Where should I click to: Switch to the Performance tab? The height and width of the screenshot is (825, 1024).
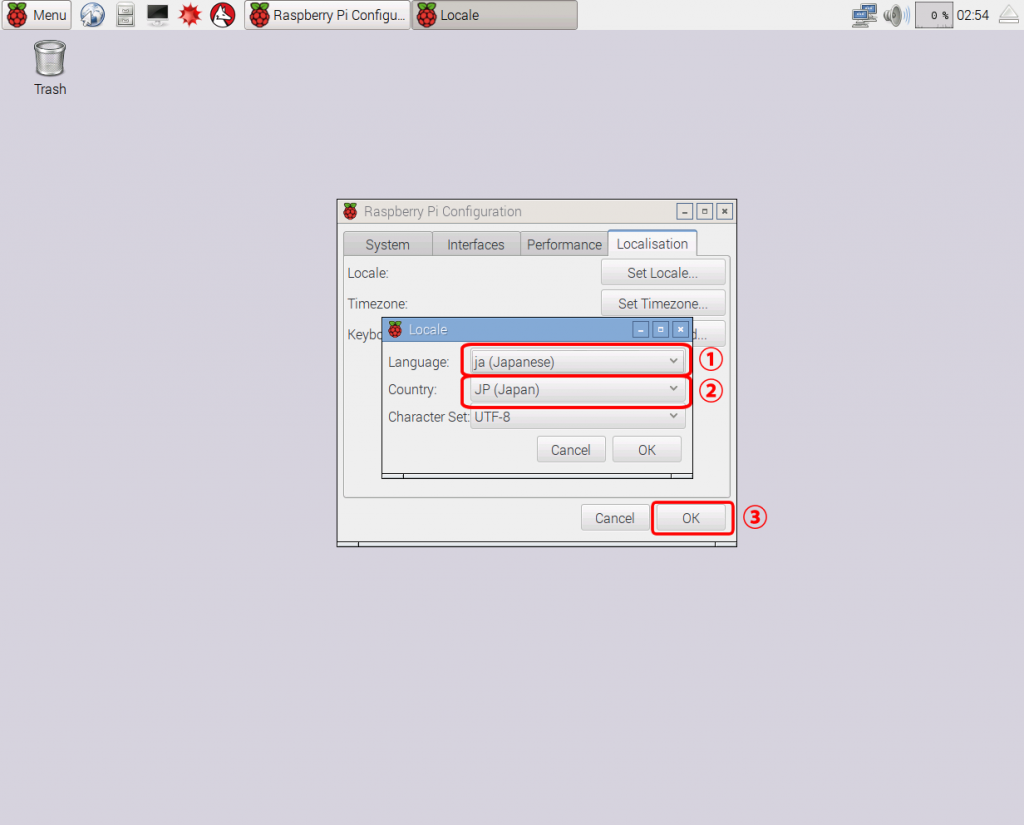coord(564,244)
